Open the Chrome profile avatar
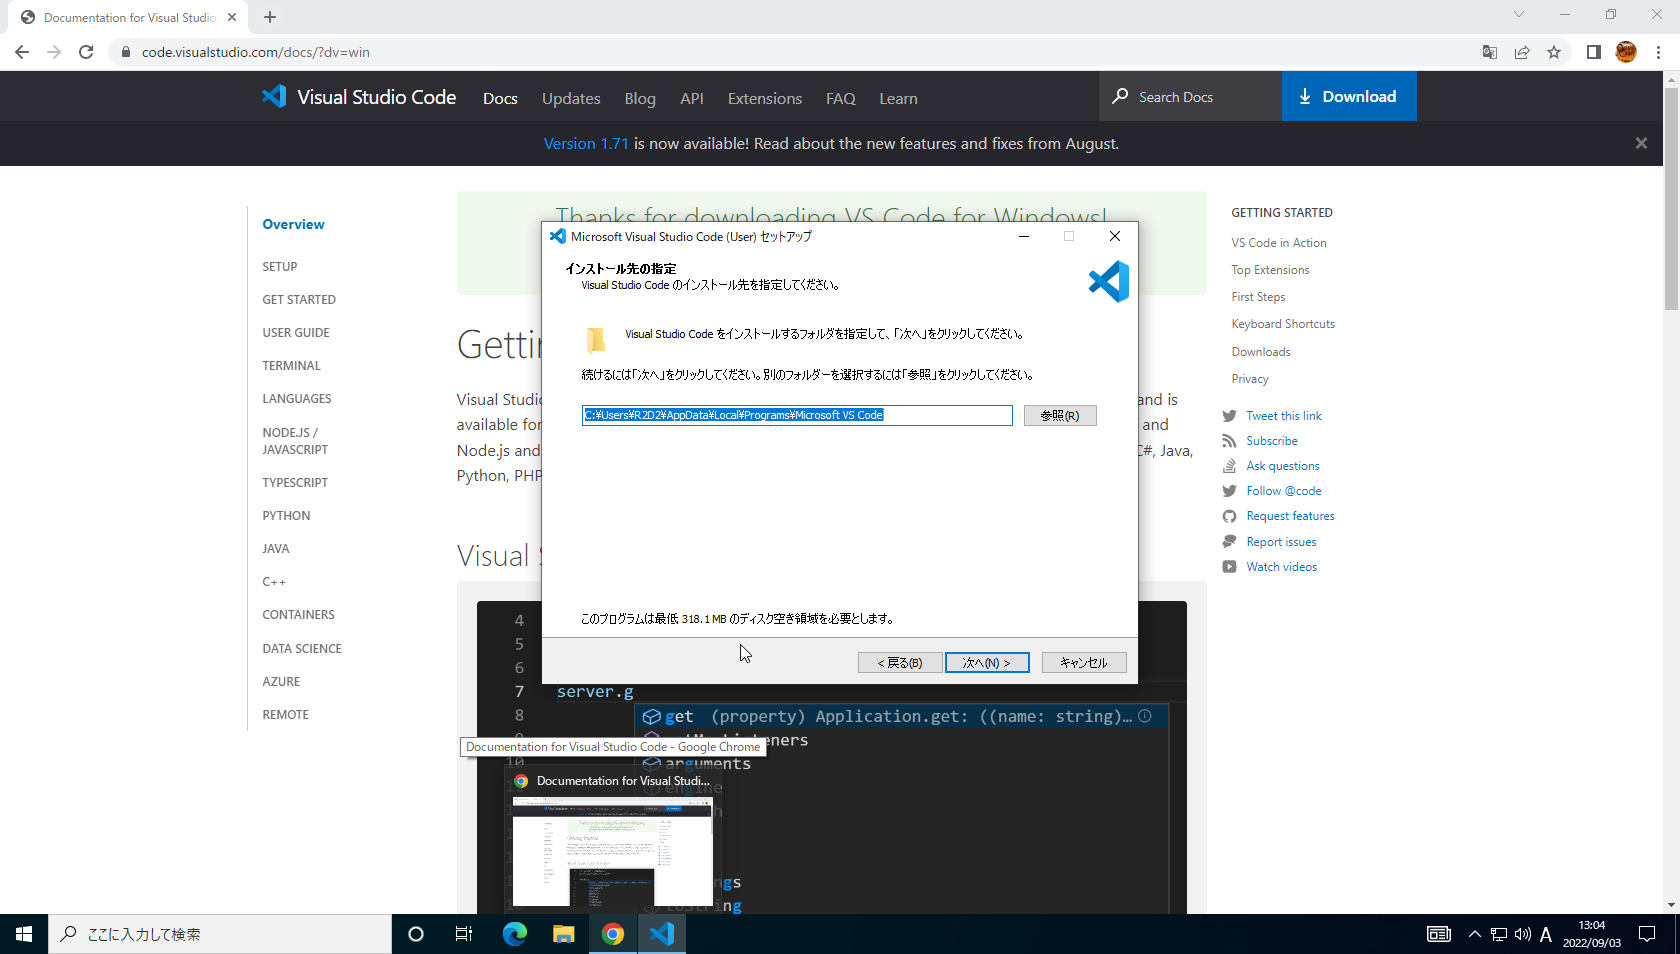The image size is (1680, 954). pos(1626,52)
